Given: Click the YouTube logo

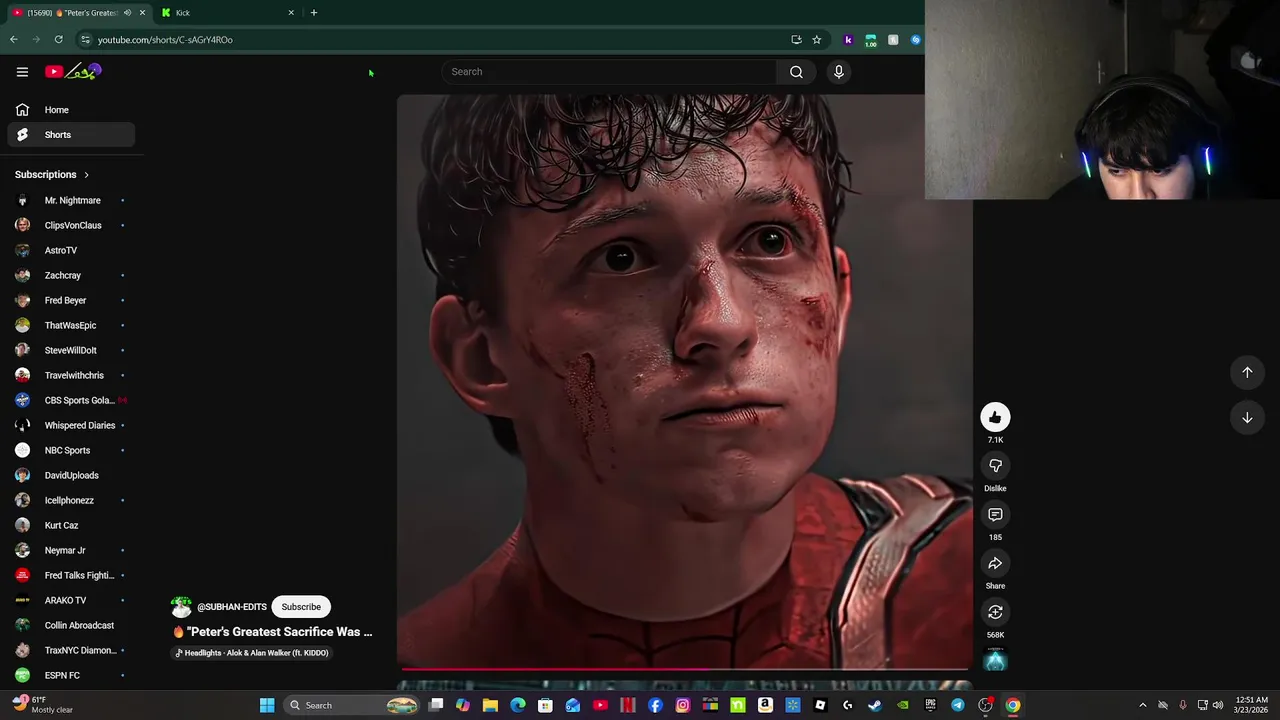Looking at the screenshot, I should click(x=73, y=72).
